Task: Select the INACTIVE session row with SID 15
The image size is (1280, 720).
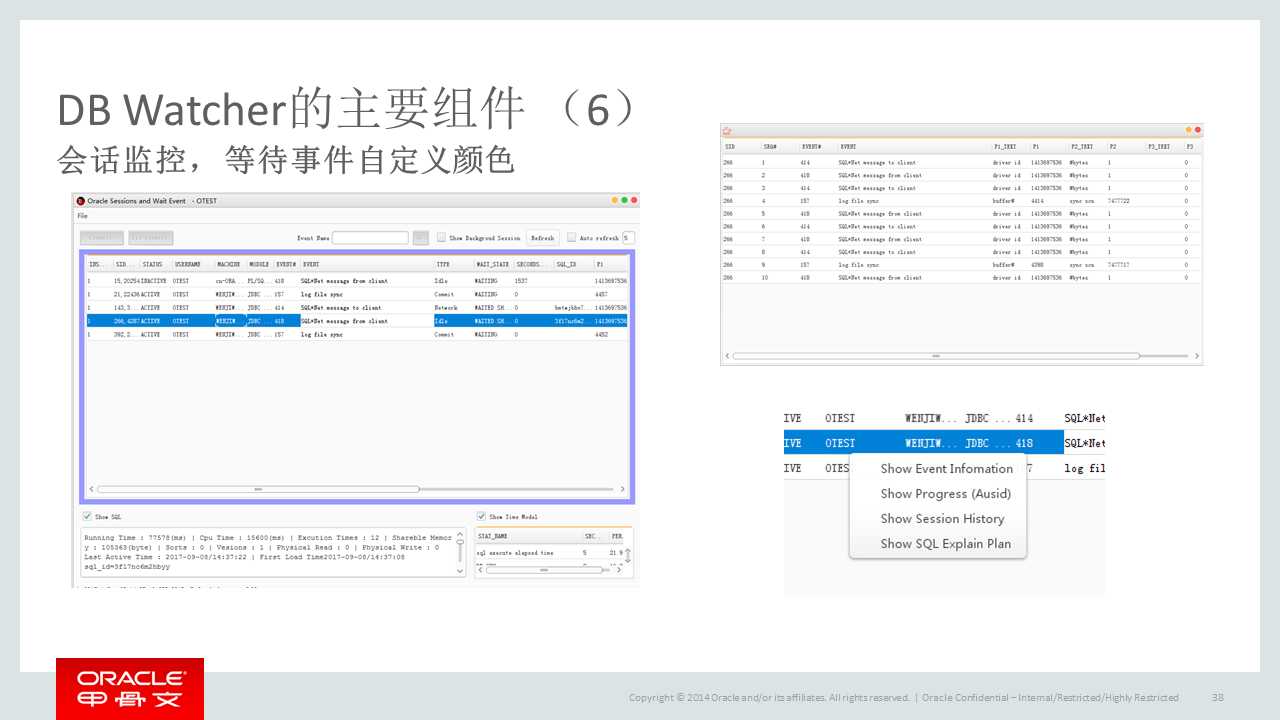Action: 357,281
